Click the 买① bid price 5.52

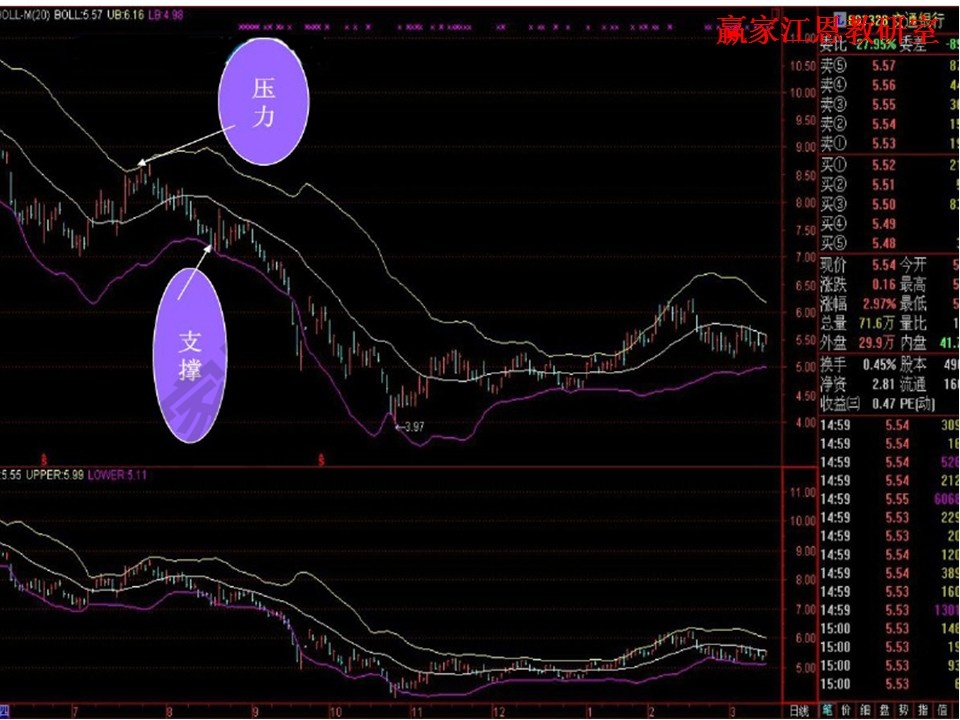coord(883,166)
